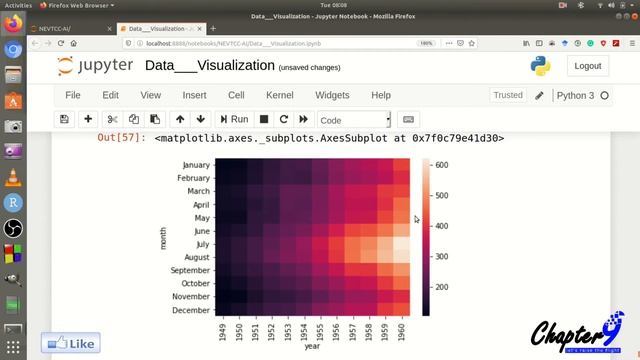Close the Data___Visualization tab
The width and height of the screenshot is (640, 360).
(200, 29)
